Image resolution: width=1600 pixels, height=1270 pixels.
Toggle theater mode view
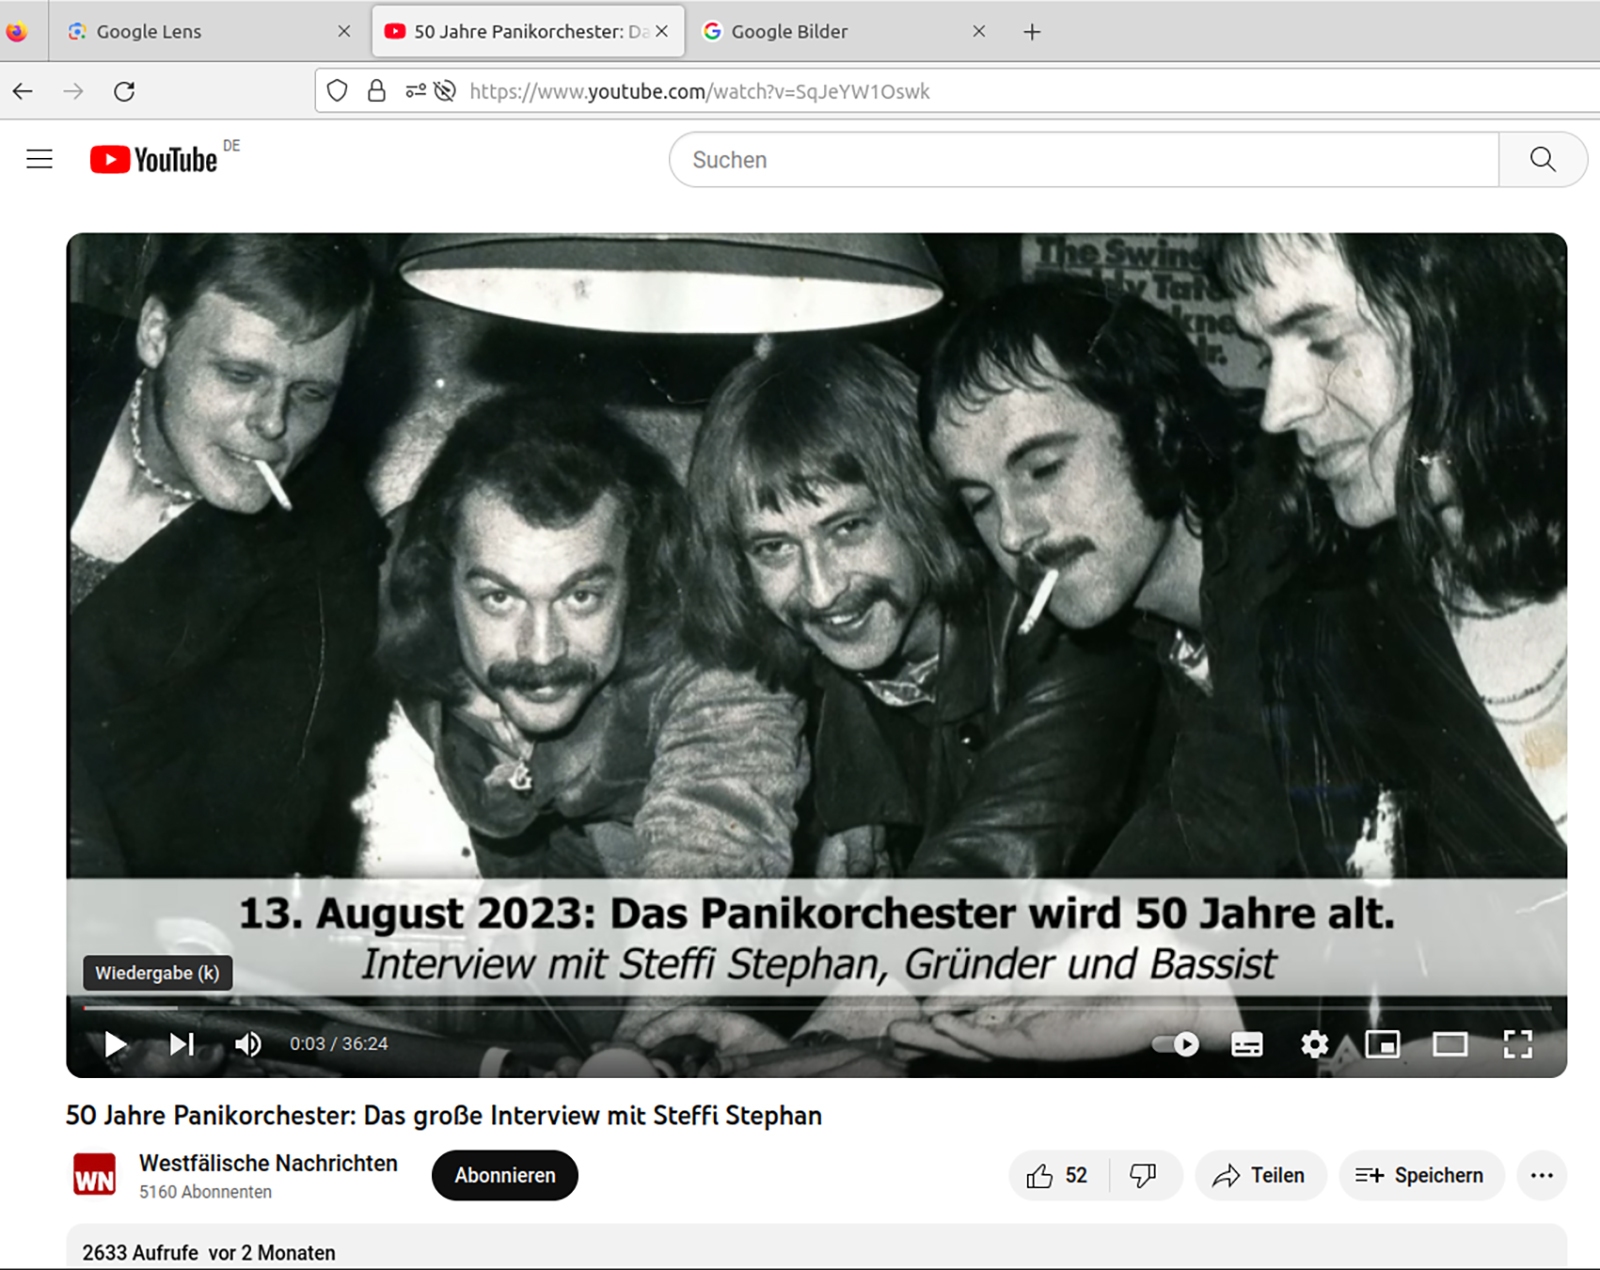click(x=1449, y=1044)
